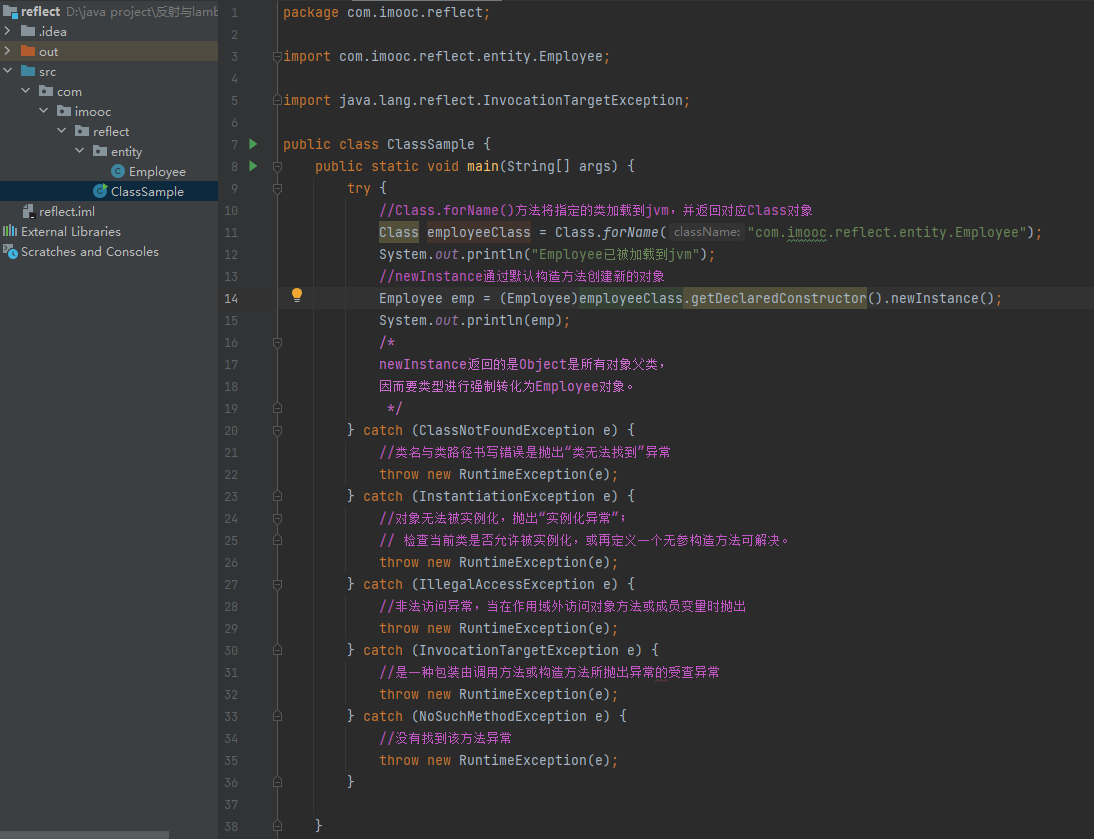Click the Scratches and Consoles icon
This screenshot has height=839, width=1094.
tap(10, 252)
